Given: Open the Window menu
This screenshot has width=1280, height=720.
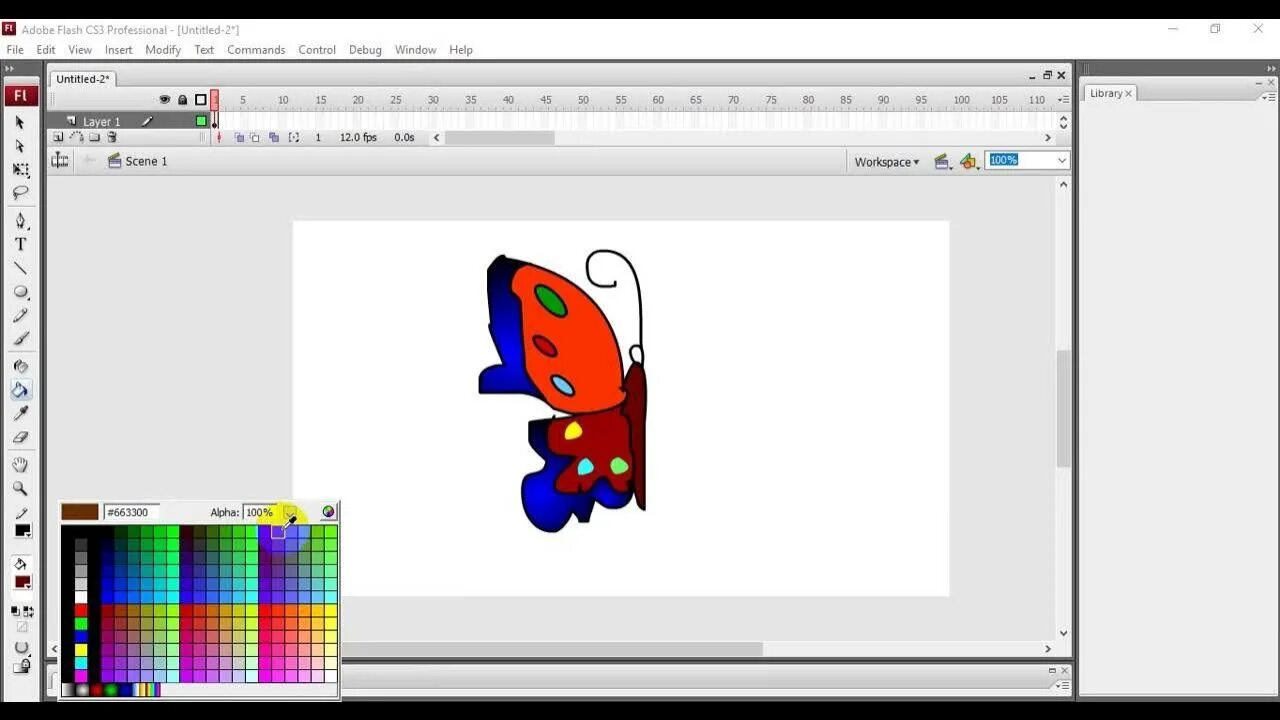Looking at the screenshot, I should tap(415, 49).
